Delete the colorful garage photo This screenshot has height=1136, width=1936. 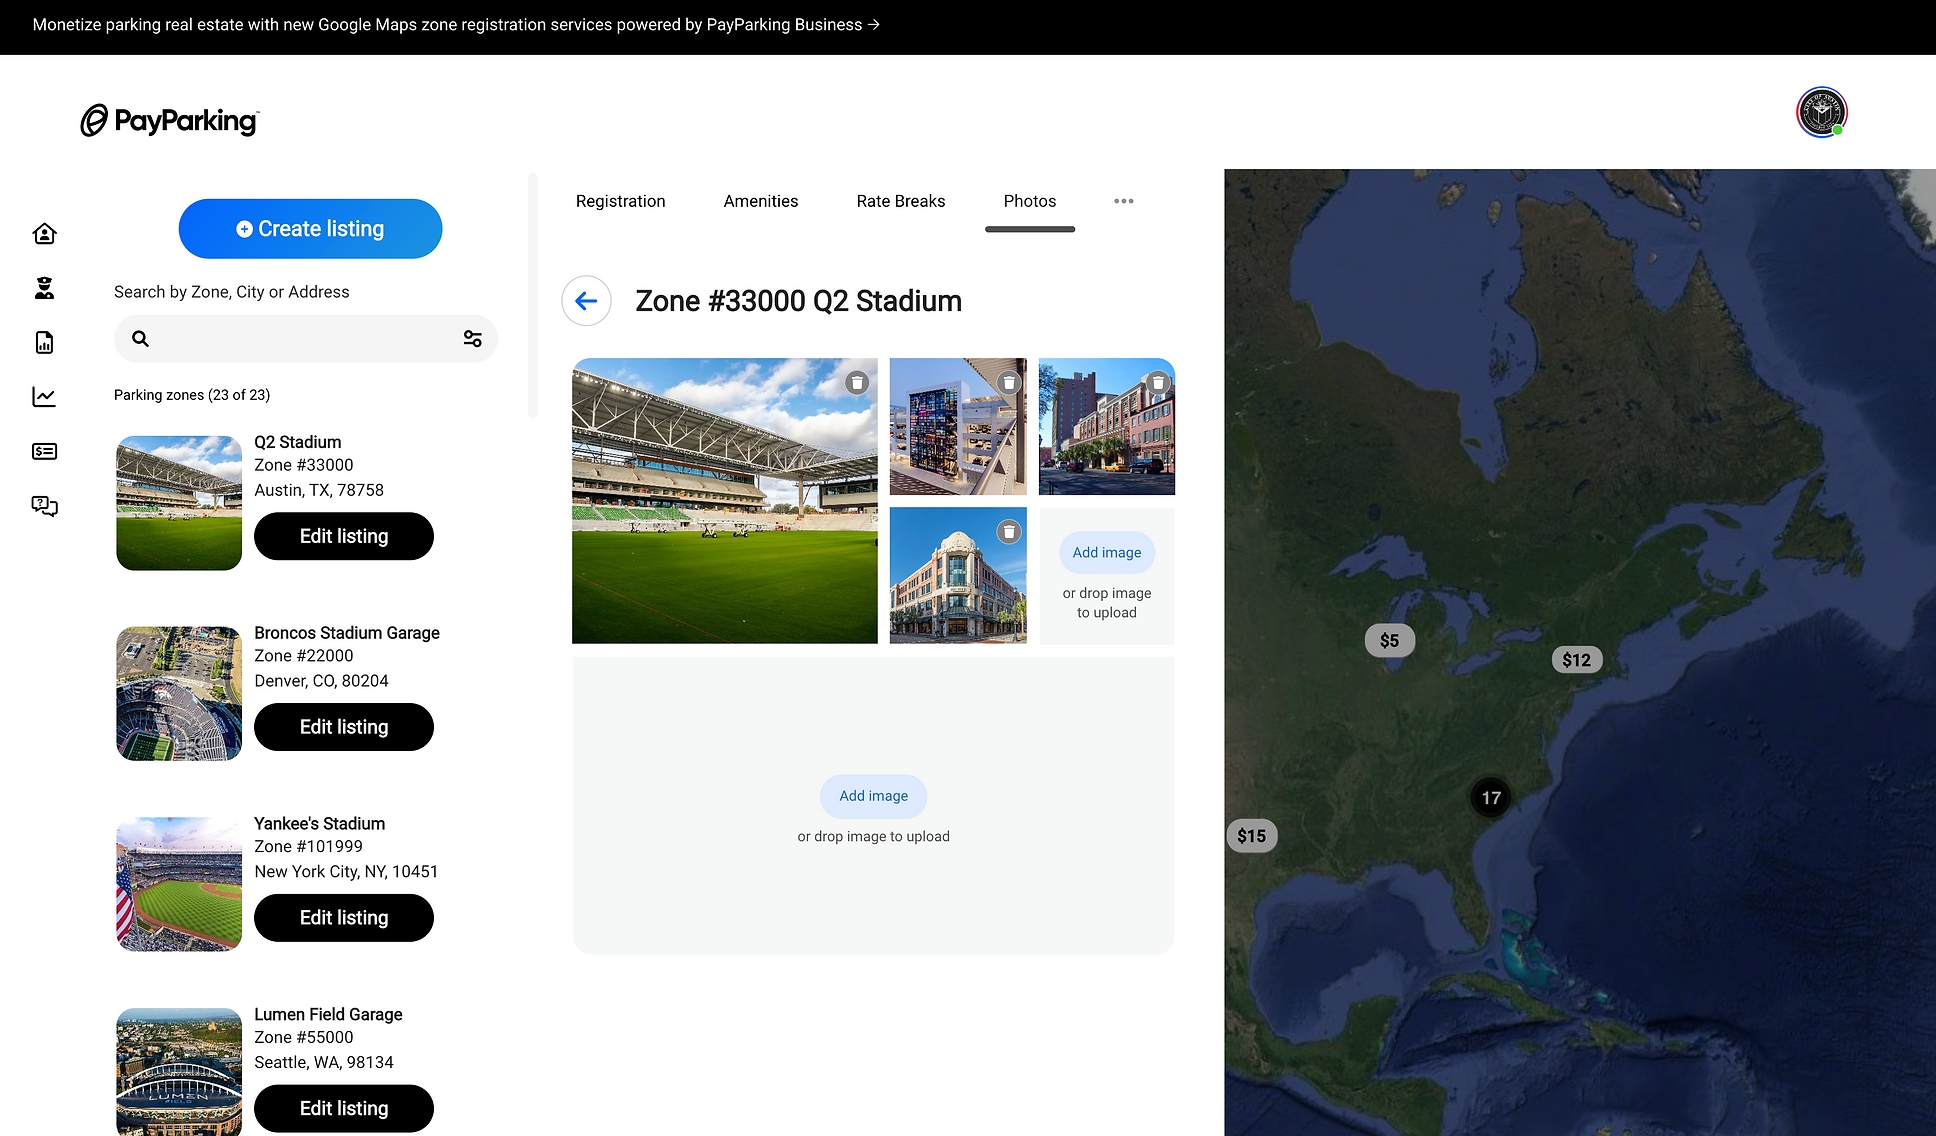1009,382
